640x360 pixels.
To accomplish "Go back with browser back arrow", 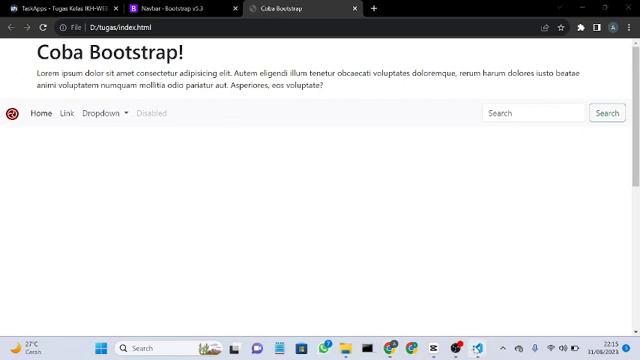I will [x=11, y=27].
